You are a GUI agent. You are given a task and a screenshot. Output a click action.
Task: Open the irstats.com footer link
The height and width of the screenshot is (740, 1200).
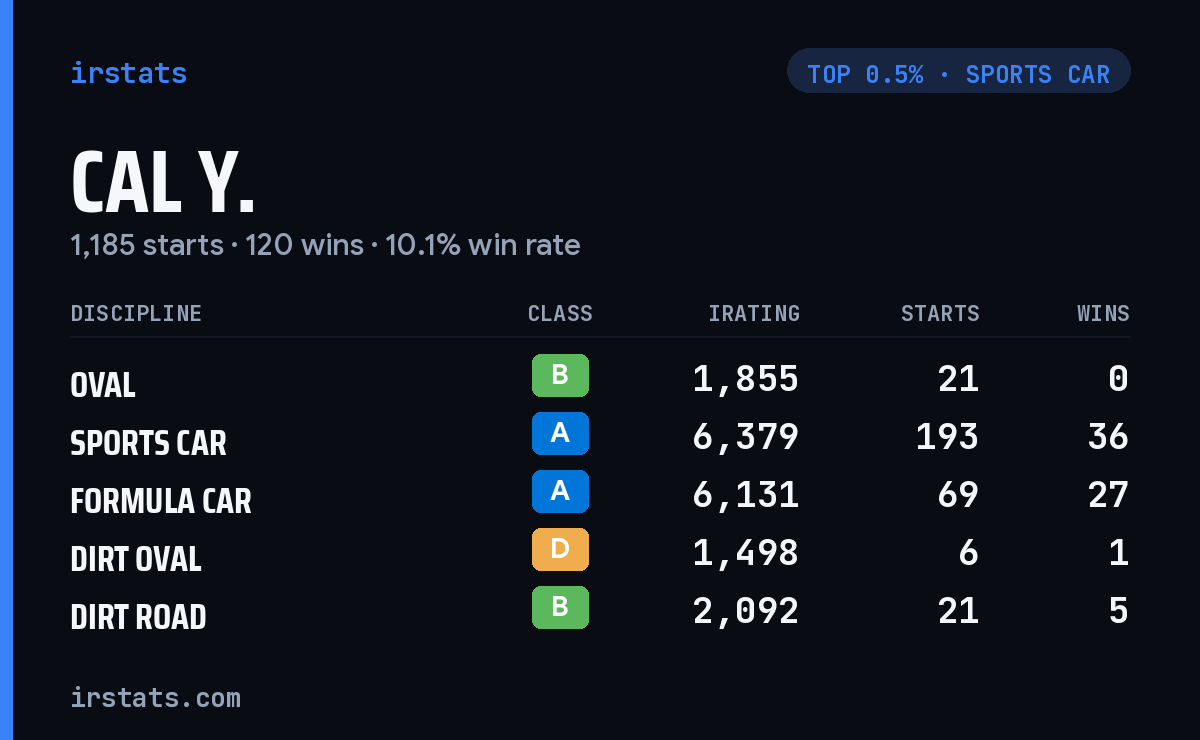(155, 697)
